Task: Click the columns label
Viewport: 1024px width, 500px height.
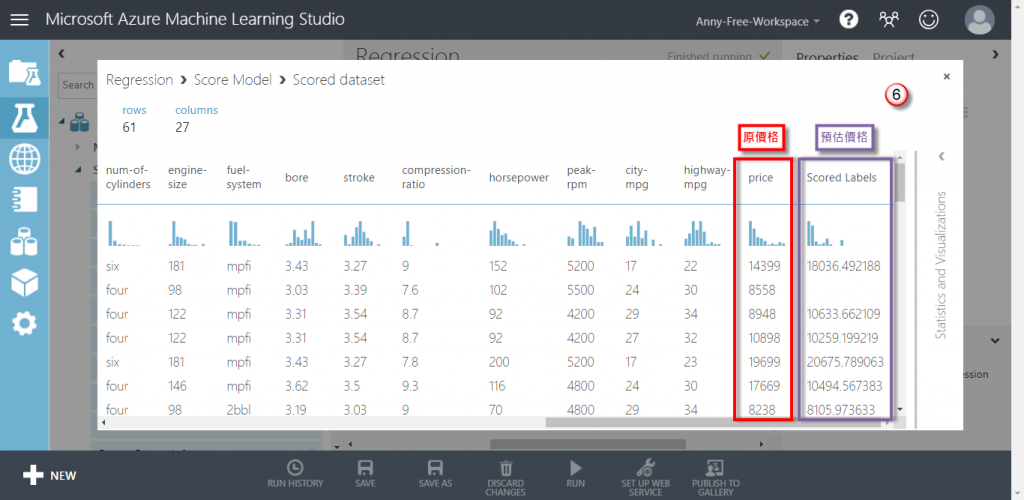Action: tap(197, 110)
